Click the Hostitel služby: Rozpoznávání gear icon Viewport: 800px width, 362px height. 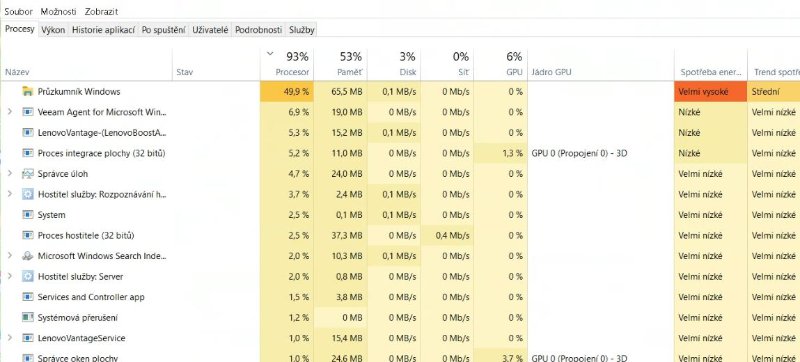click(x=28, y=194)
